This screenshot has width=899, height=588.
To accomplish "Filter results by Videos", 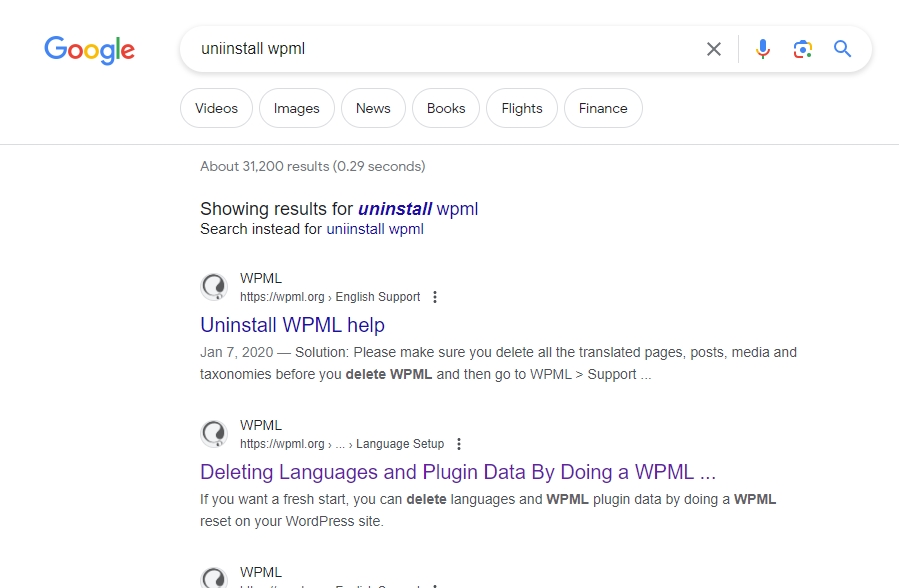I will 216,108.
